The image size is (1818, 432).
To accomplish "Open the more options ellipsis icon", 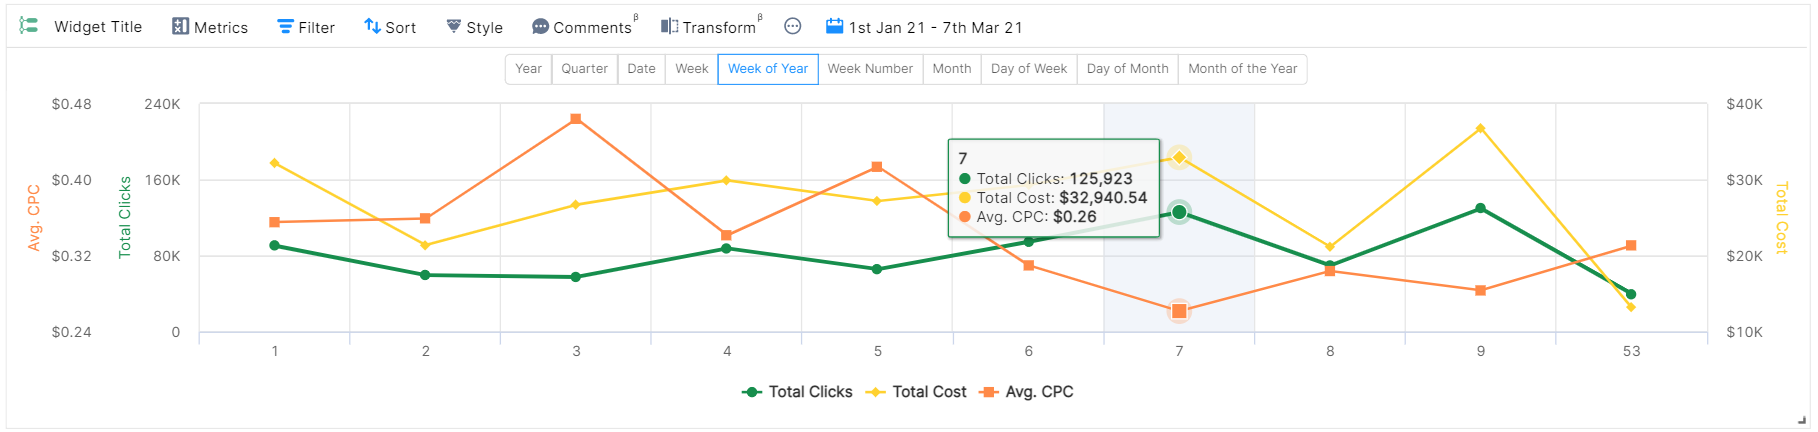I will 793,26.
